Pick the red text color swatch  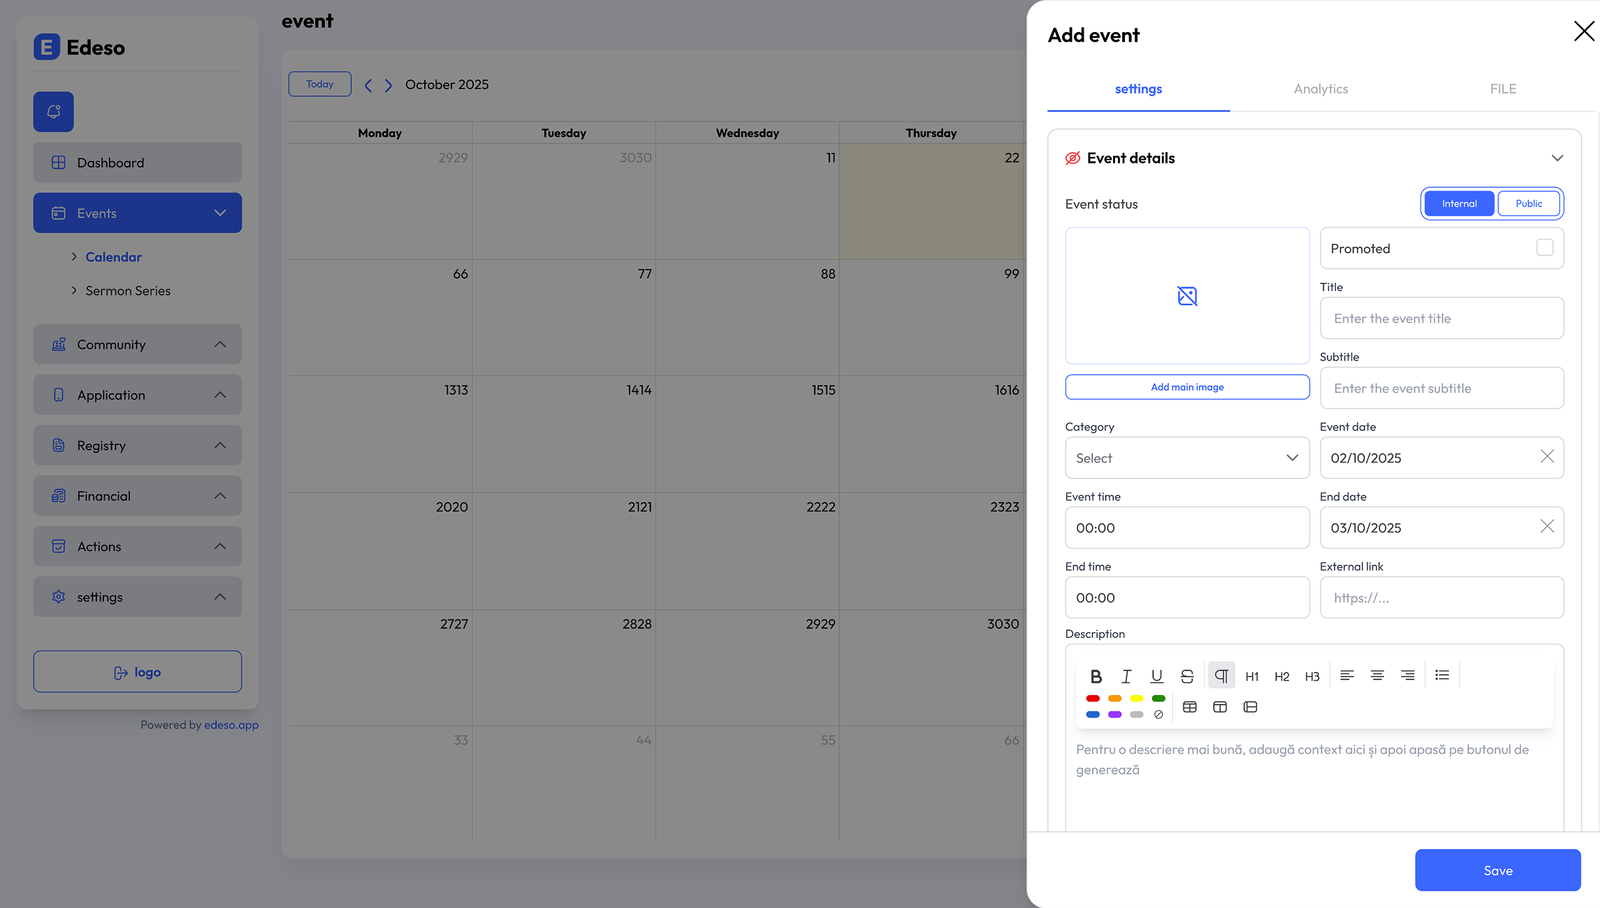click(x=1093, y=698)
